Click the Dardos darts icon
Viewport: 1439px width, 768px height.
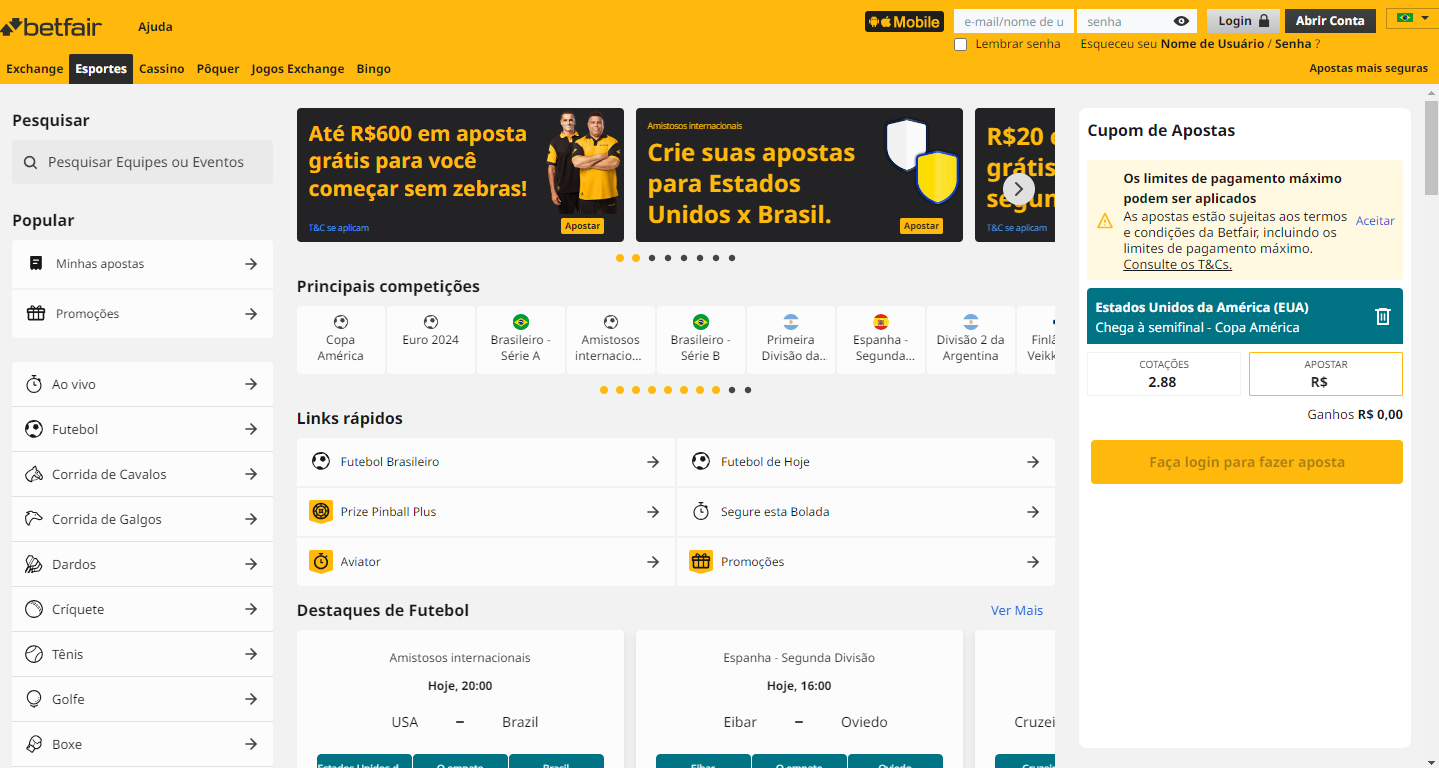point(34,564)
